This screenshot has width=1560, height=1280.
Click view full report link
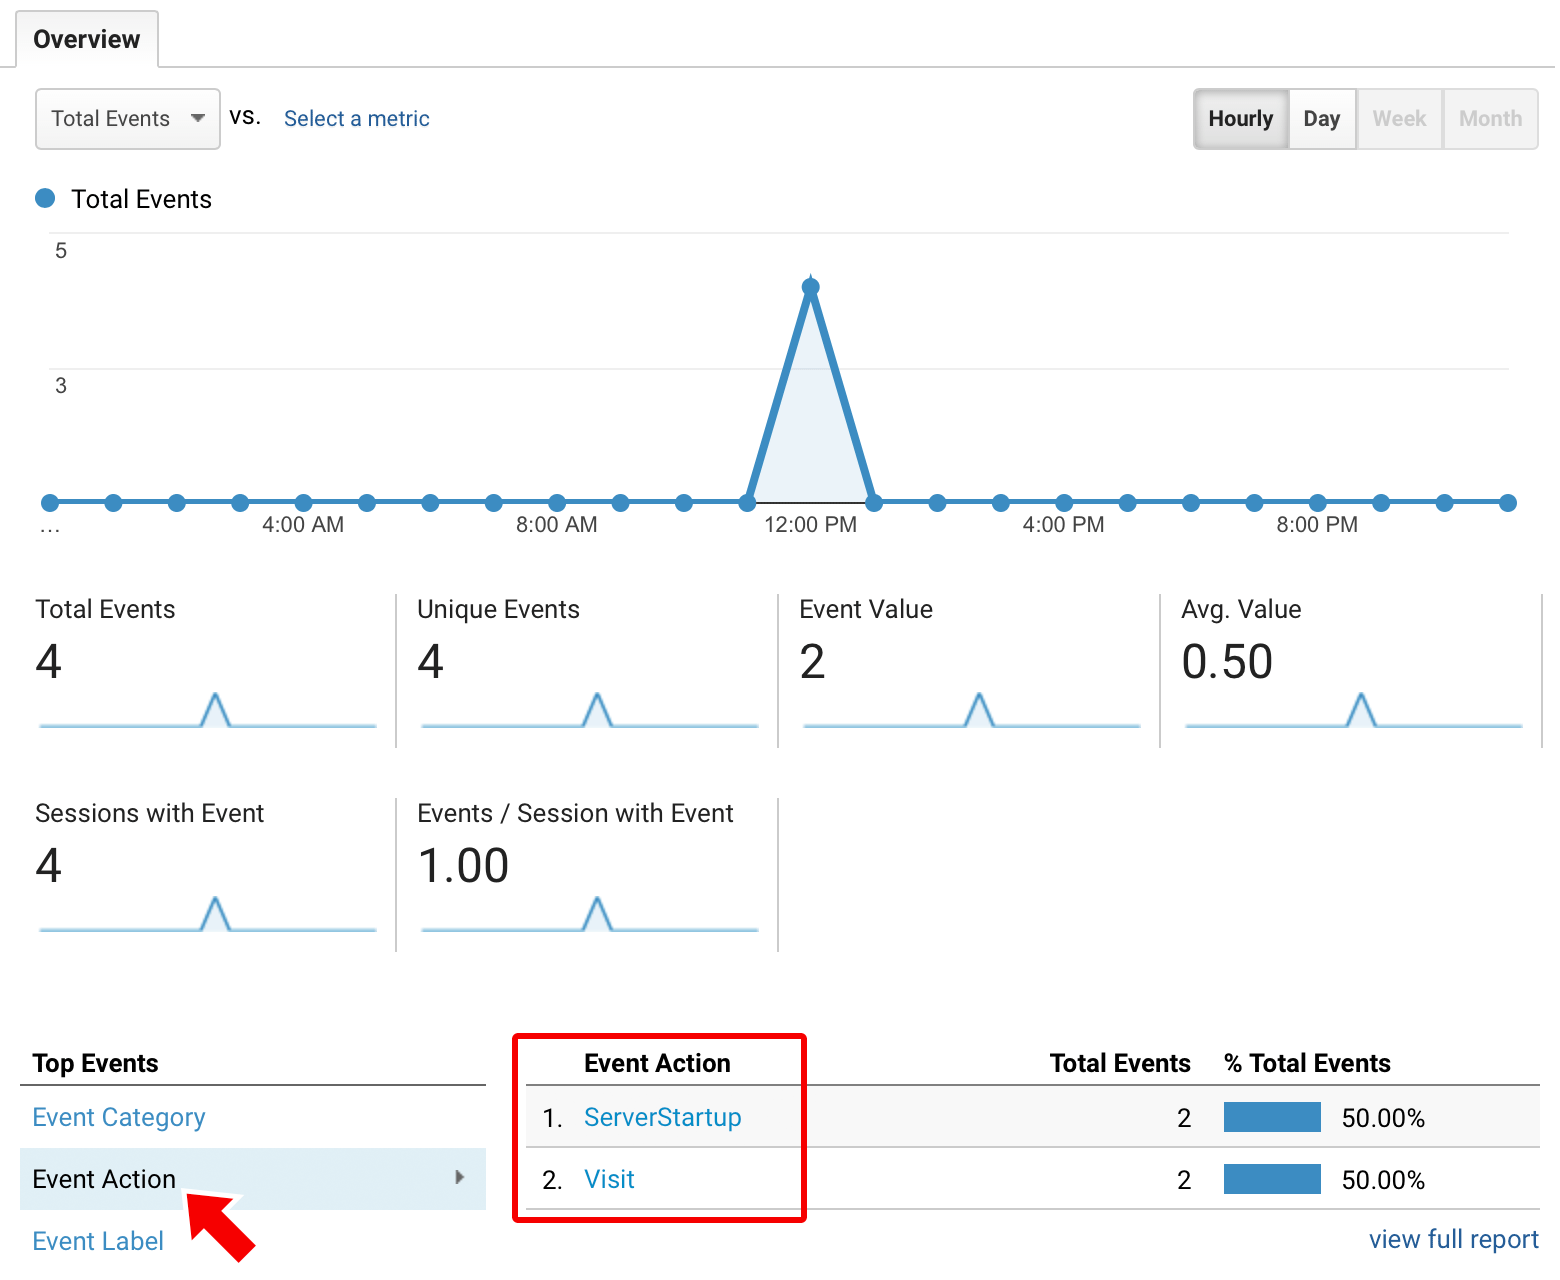coord(1453,1239)
